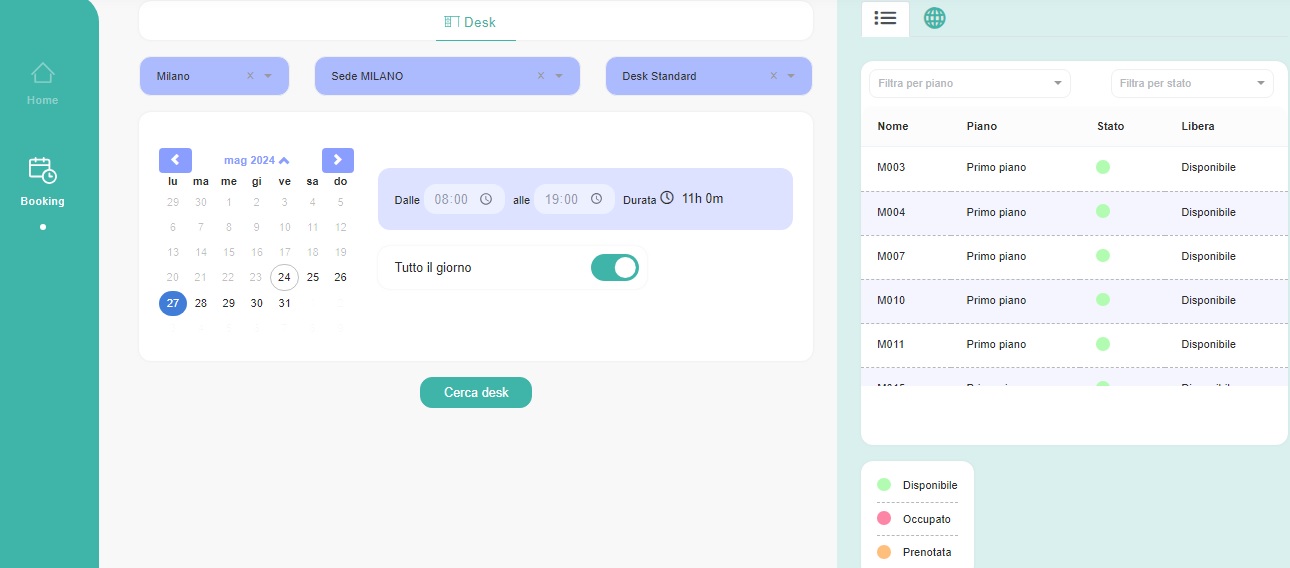The width and height of the screenshot is (1290, 568).
Task: Switch to list view icon
Action: [885, 18]
